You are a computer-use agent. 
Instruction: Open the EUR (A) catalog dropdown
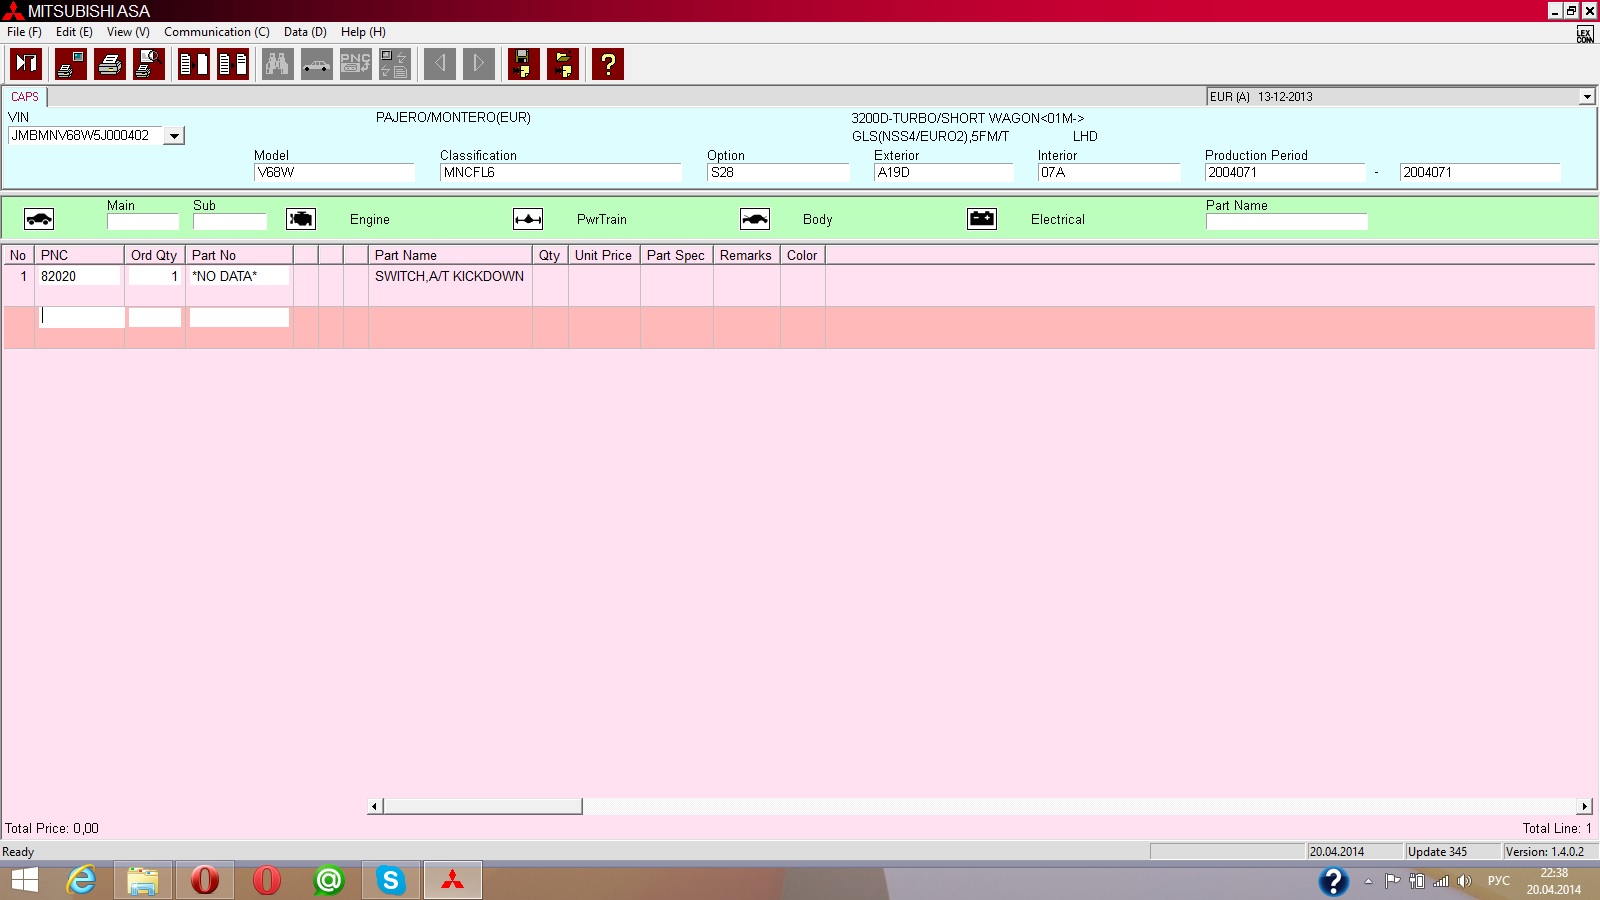point(1586,97)
